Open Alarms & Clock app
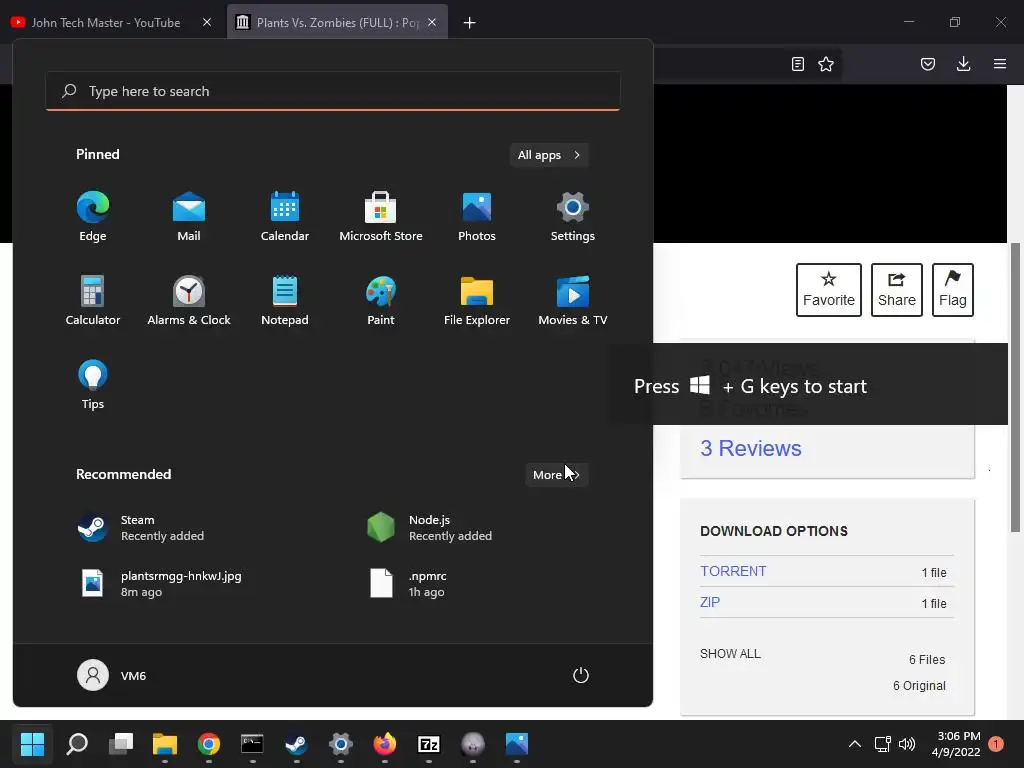 189,300
